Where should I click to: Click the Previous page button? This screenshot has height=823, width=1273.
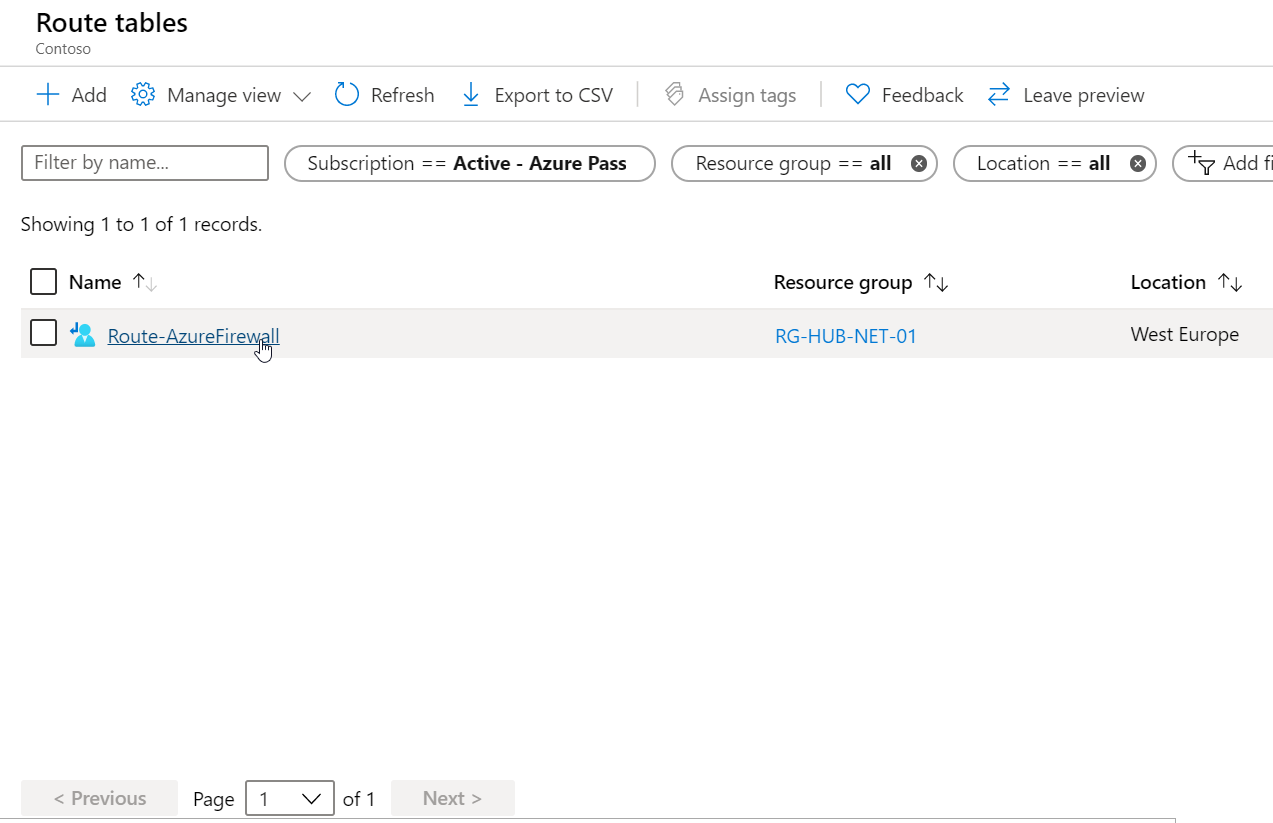click(x=99, y=798)
